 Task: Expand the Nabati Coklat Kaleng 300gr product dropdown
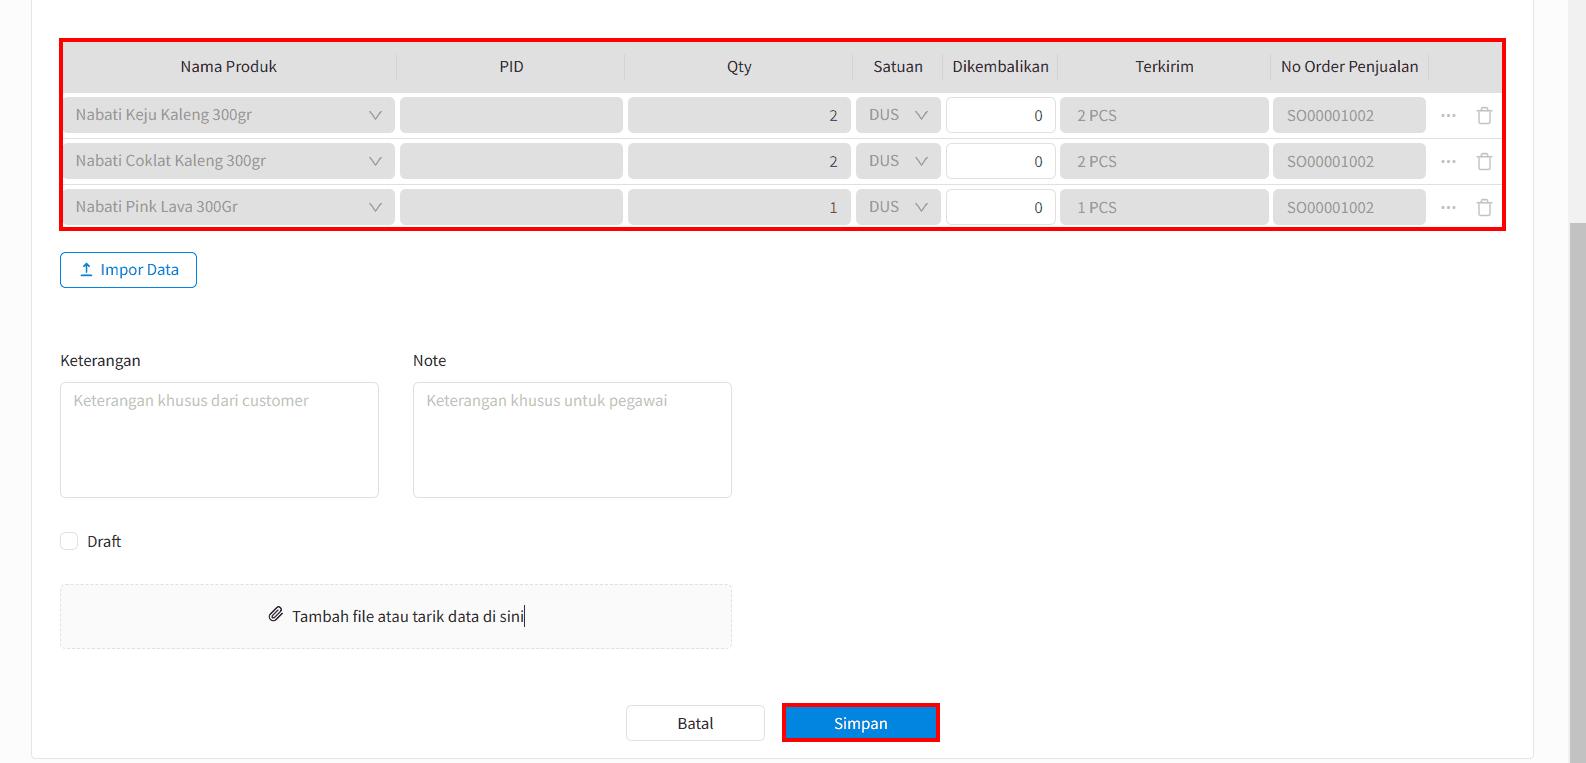point(229,161)
